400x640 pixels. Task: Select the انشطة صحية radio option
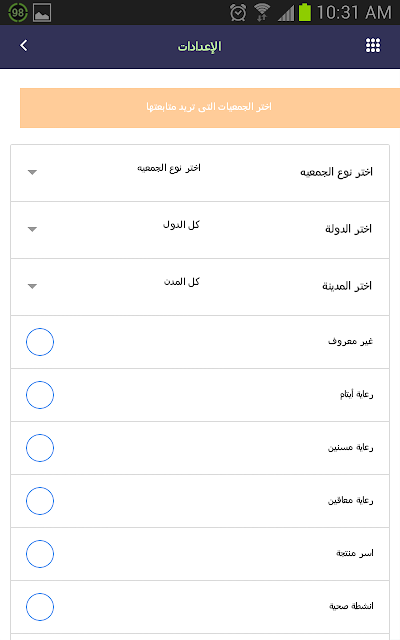(x=40, y=607)
